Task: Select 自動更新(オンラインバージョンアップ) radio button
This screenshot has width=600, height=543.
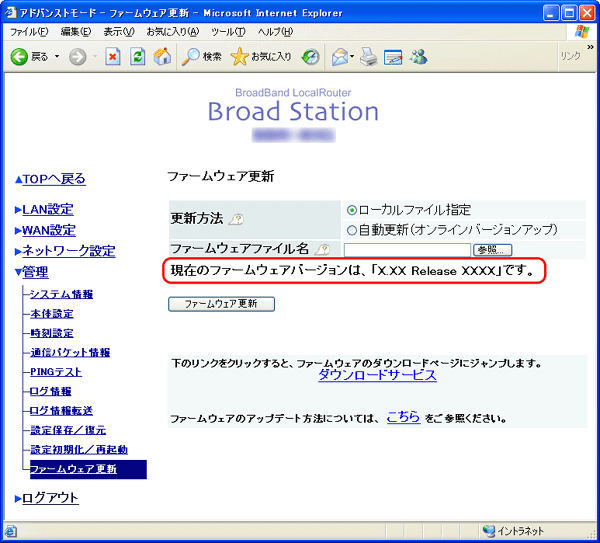Action: (x=351, y=230)
